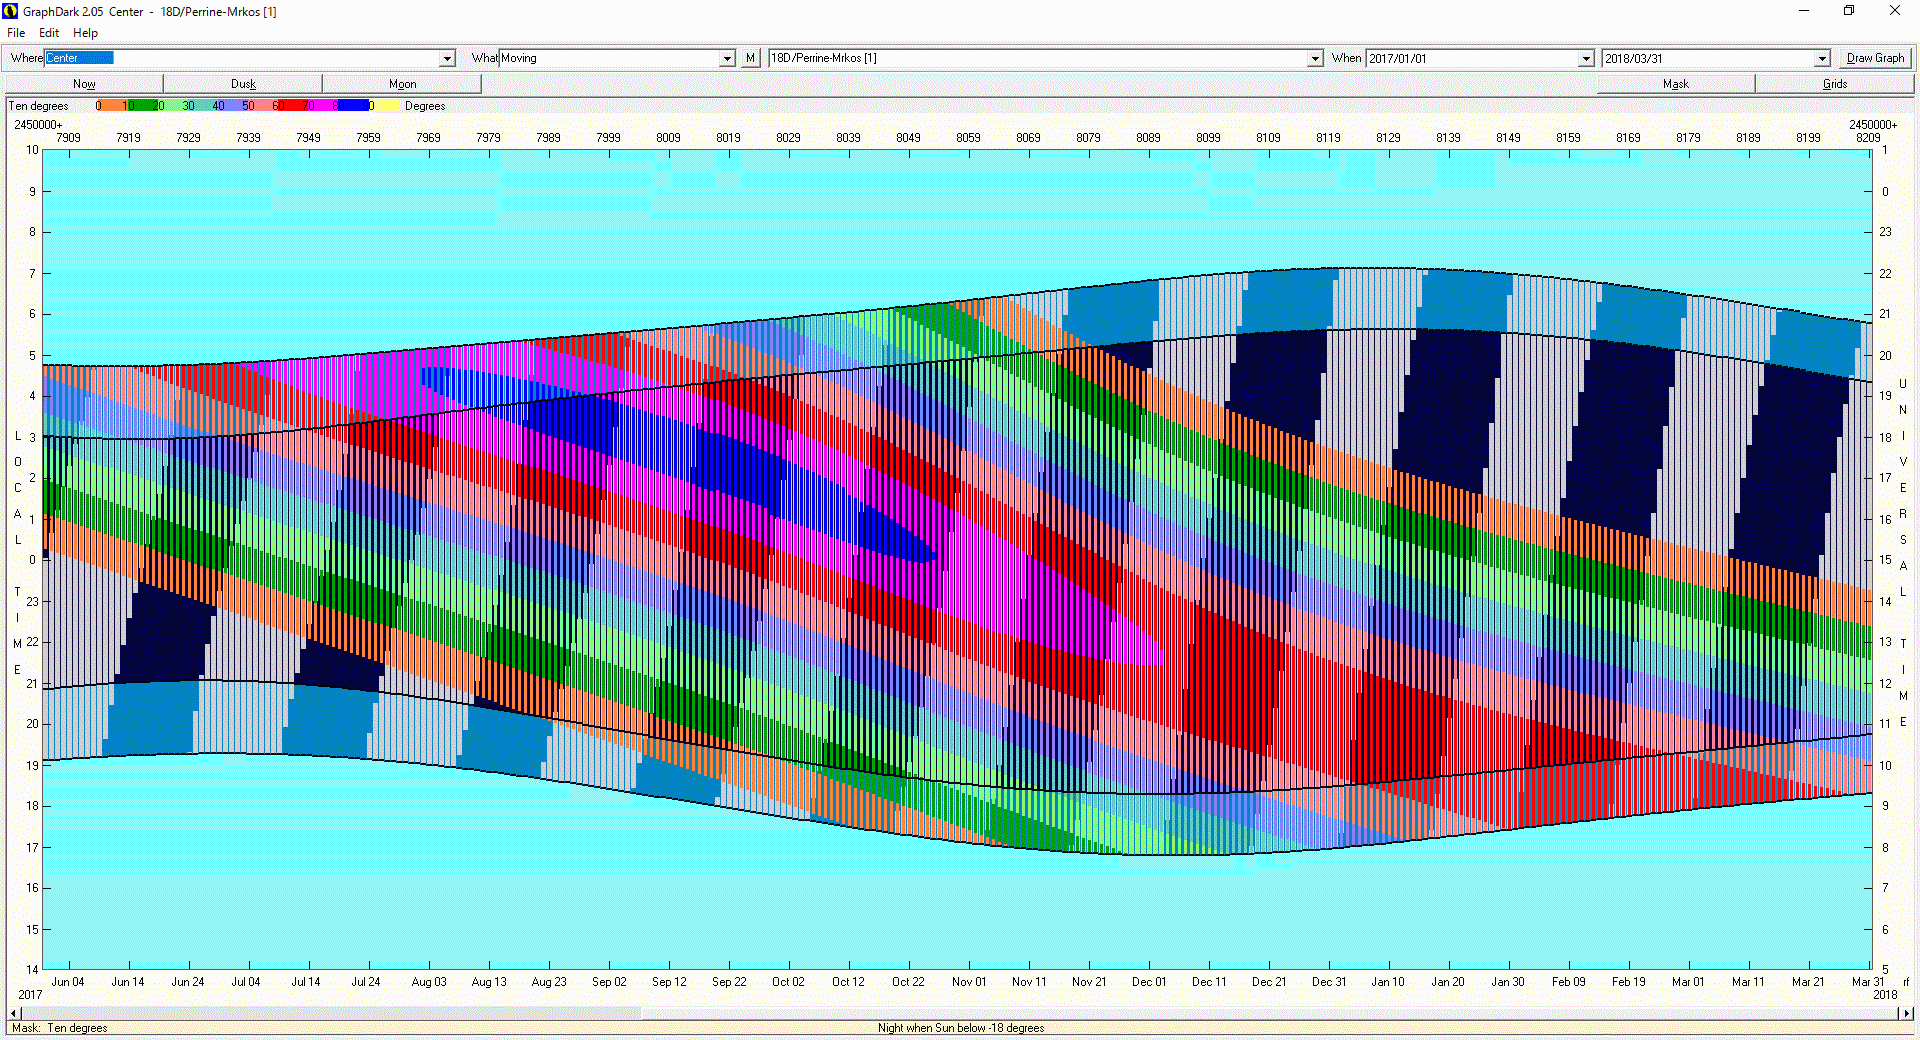The width and height of the screenshot is (1920, 1040).
Task: Click the Mask button
Action: (1675, 84)
